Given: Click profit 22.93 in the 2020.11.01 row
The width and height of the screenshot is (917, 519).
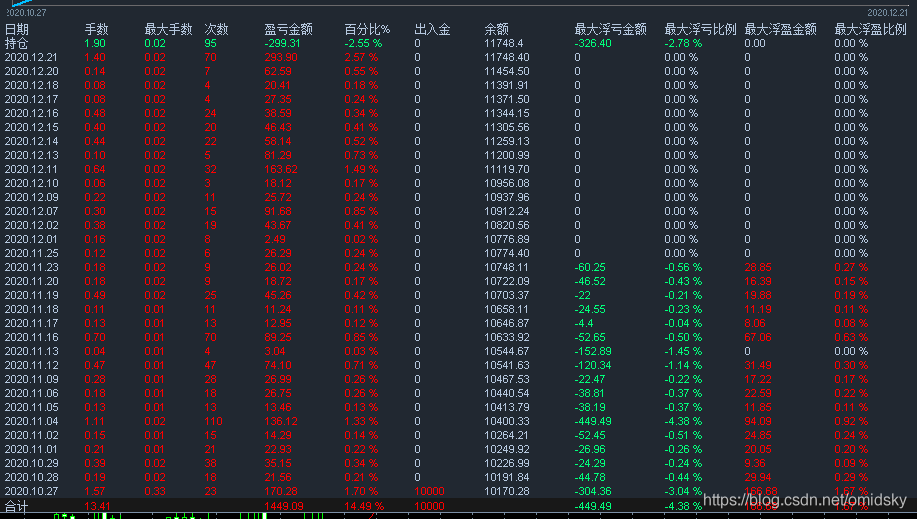Looking at the screenshot, I should (278, 449).
